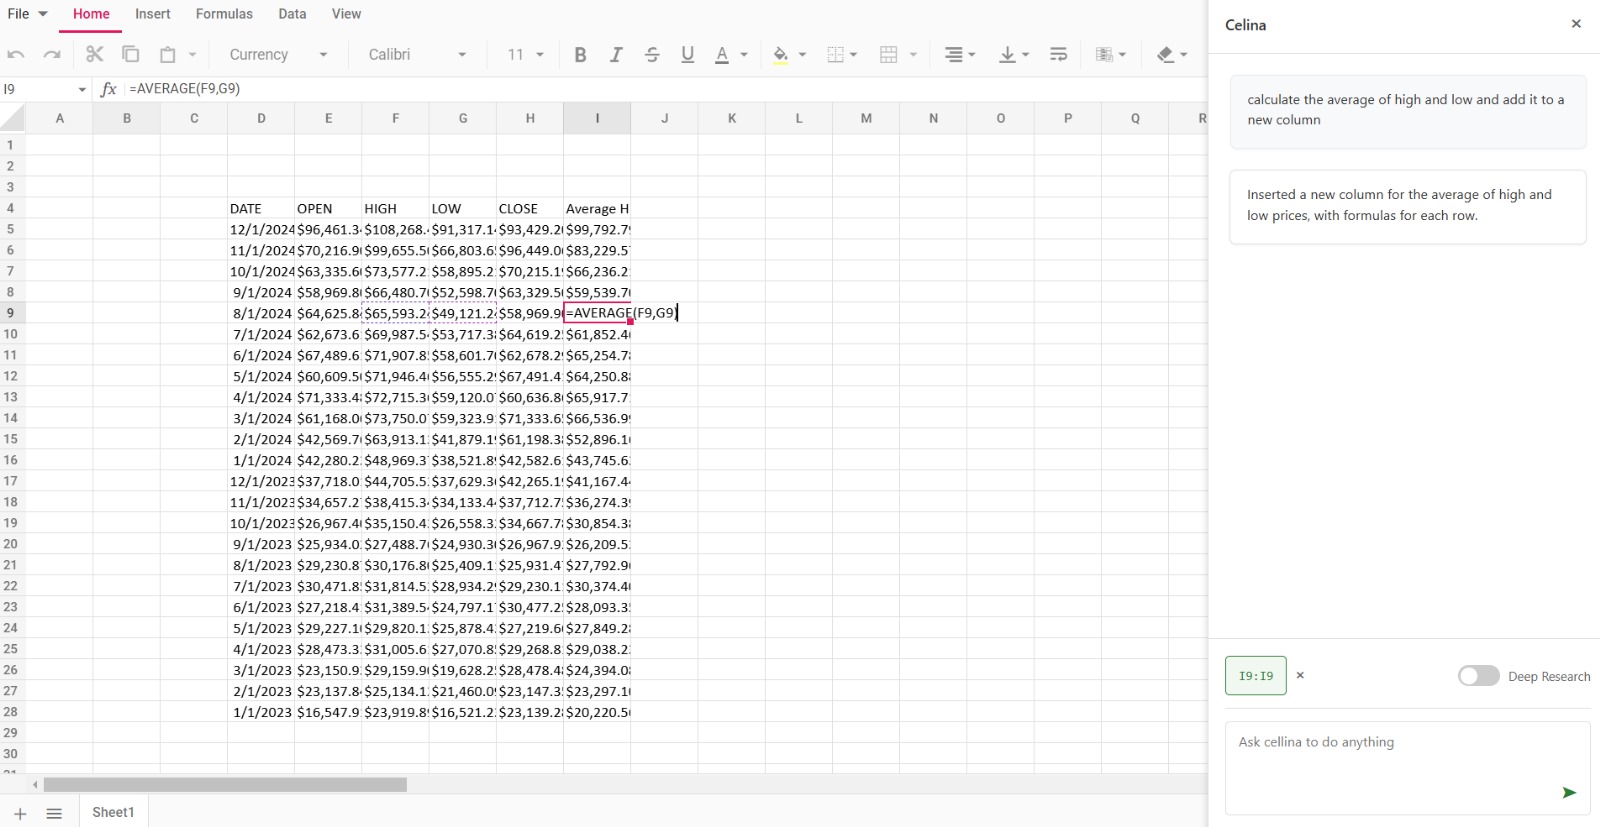Viewport: 1600px width, 827px height.
Task: Toggle italic formatting
Action: (x=616, y=55)
